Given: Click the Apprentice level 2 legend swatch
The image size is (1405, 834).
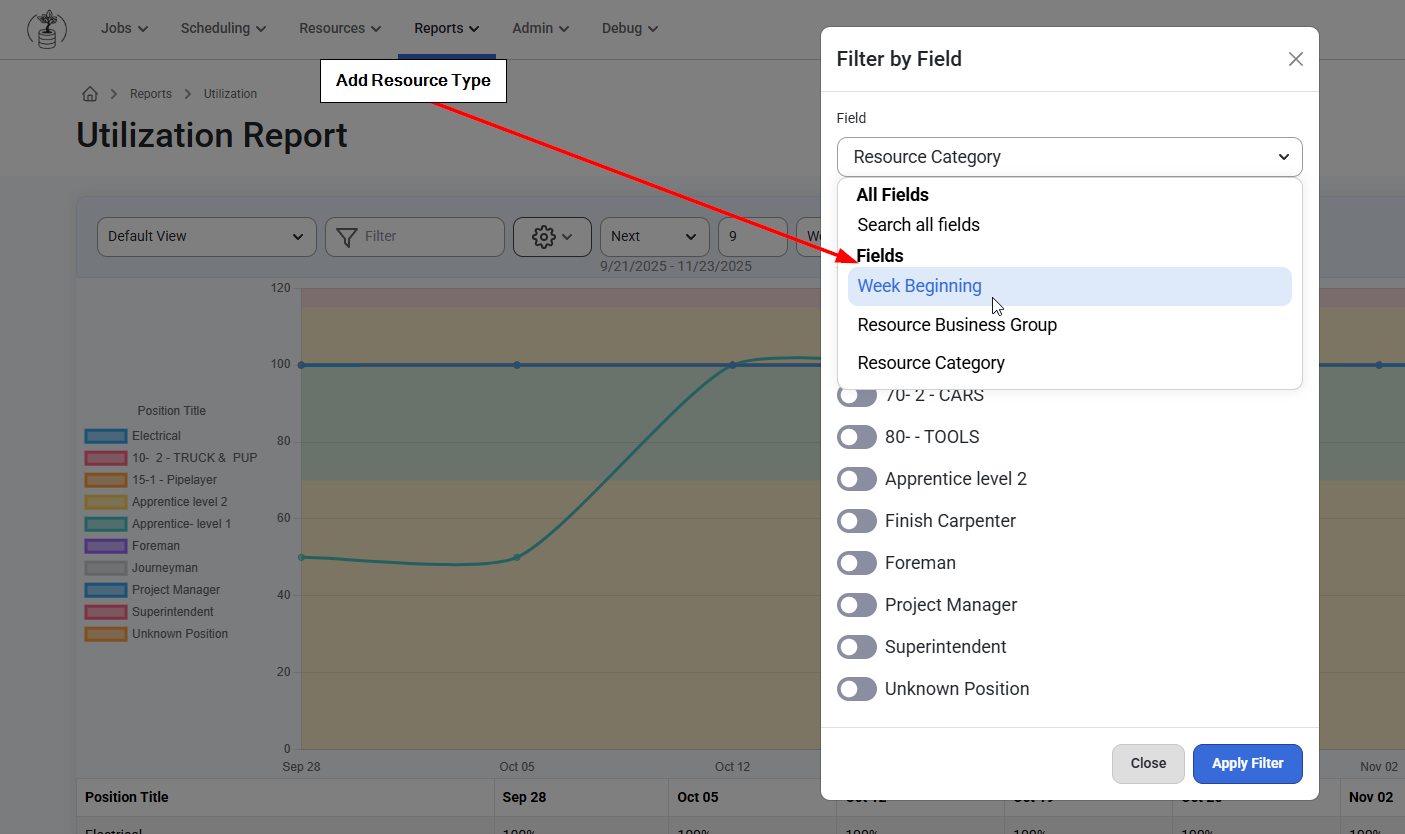Looking at the screenshot, I should click(x=106, y=502).
